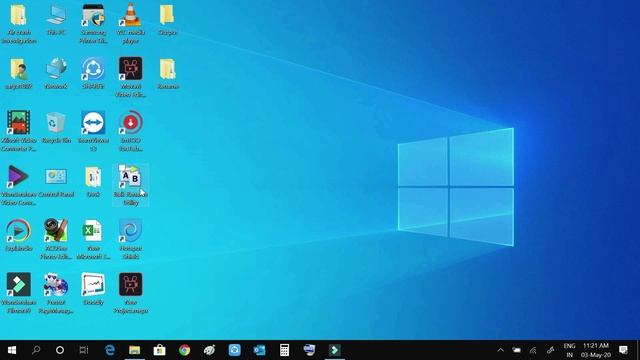
Task: Launch Movavi Video Editor shortcut
Action: [x=131, y=78]
